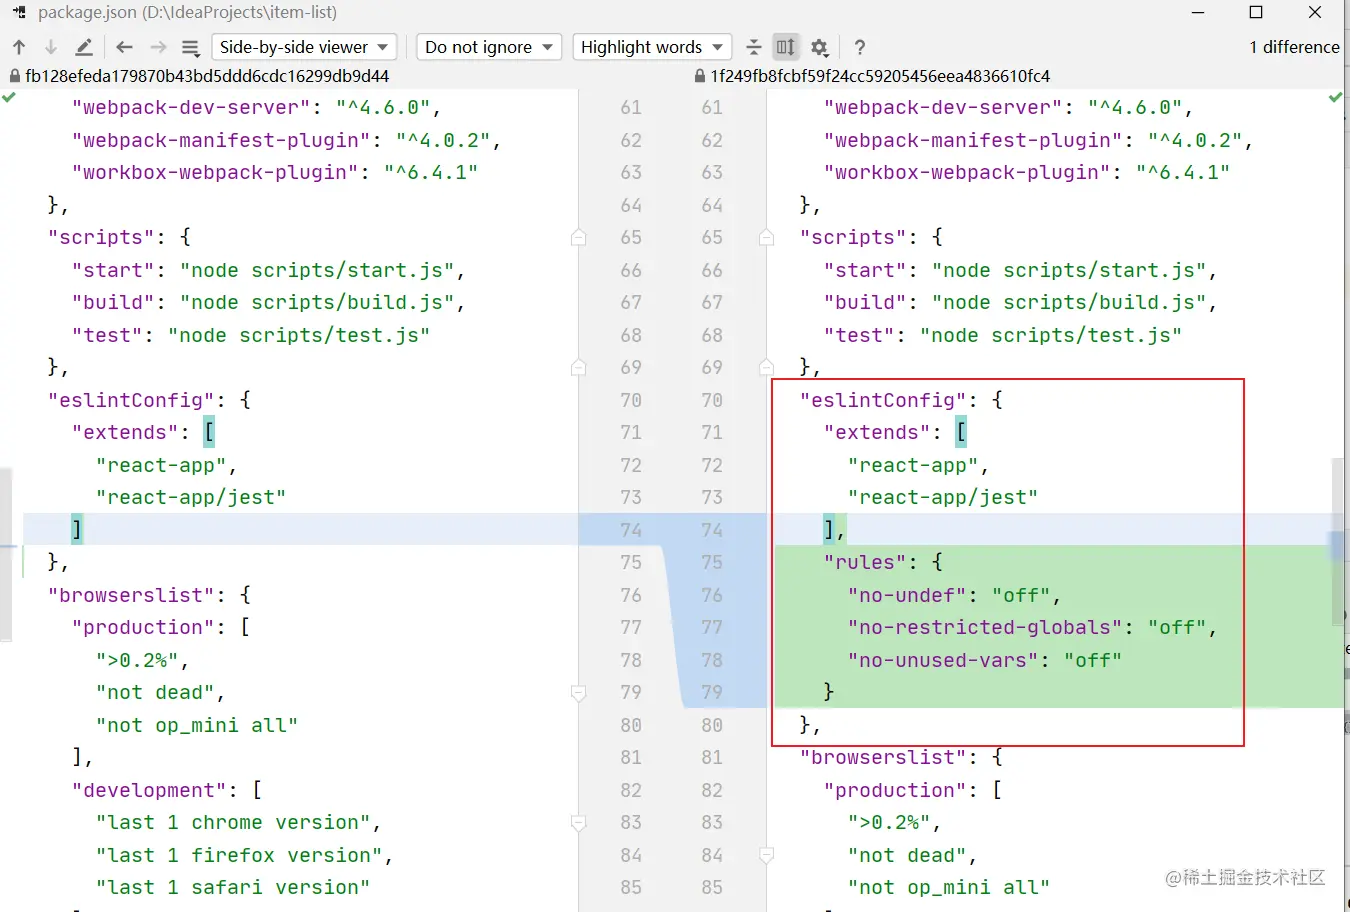
Task: Click fold marker at left line 79
Action: (578, 692)
